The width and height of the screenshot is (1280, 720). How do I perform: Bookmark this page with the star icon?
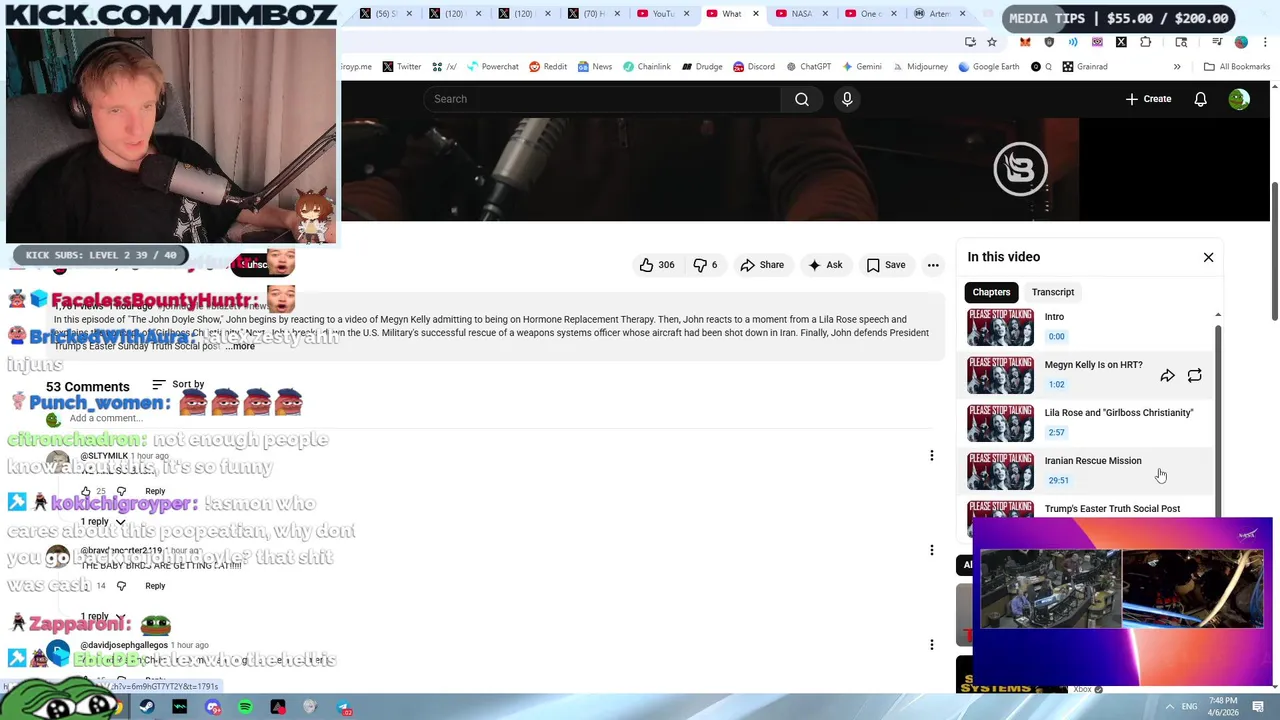(991, 42)
